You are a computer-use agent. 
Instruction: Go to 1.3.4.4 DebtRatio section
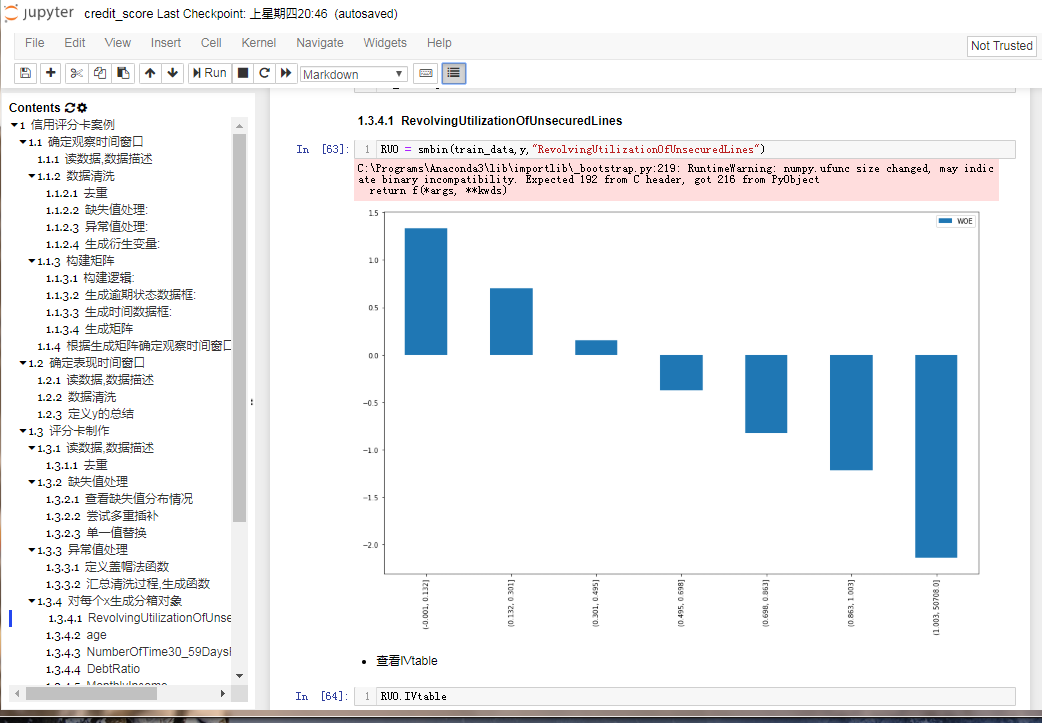tap(93, 669)
